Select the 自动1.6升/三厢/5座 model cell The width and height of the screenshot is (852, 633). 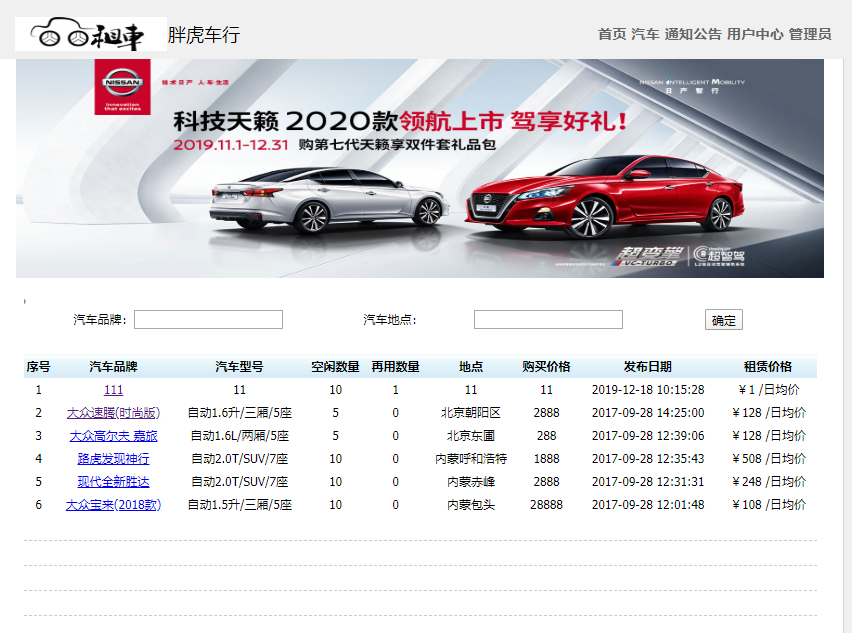240,413
